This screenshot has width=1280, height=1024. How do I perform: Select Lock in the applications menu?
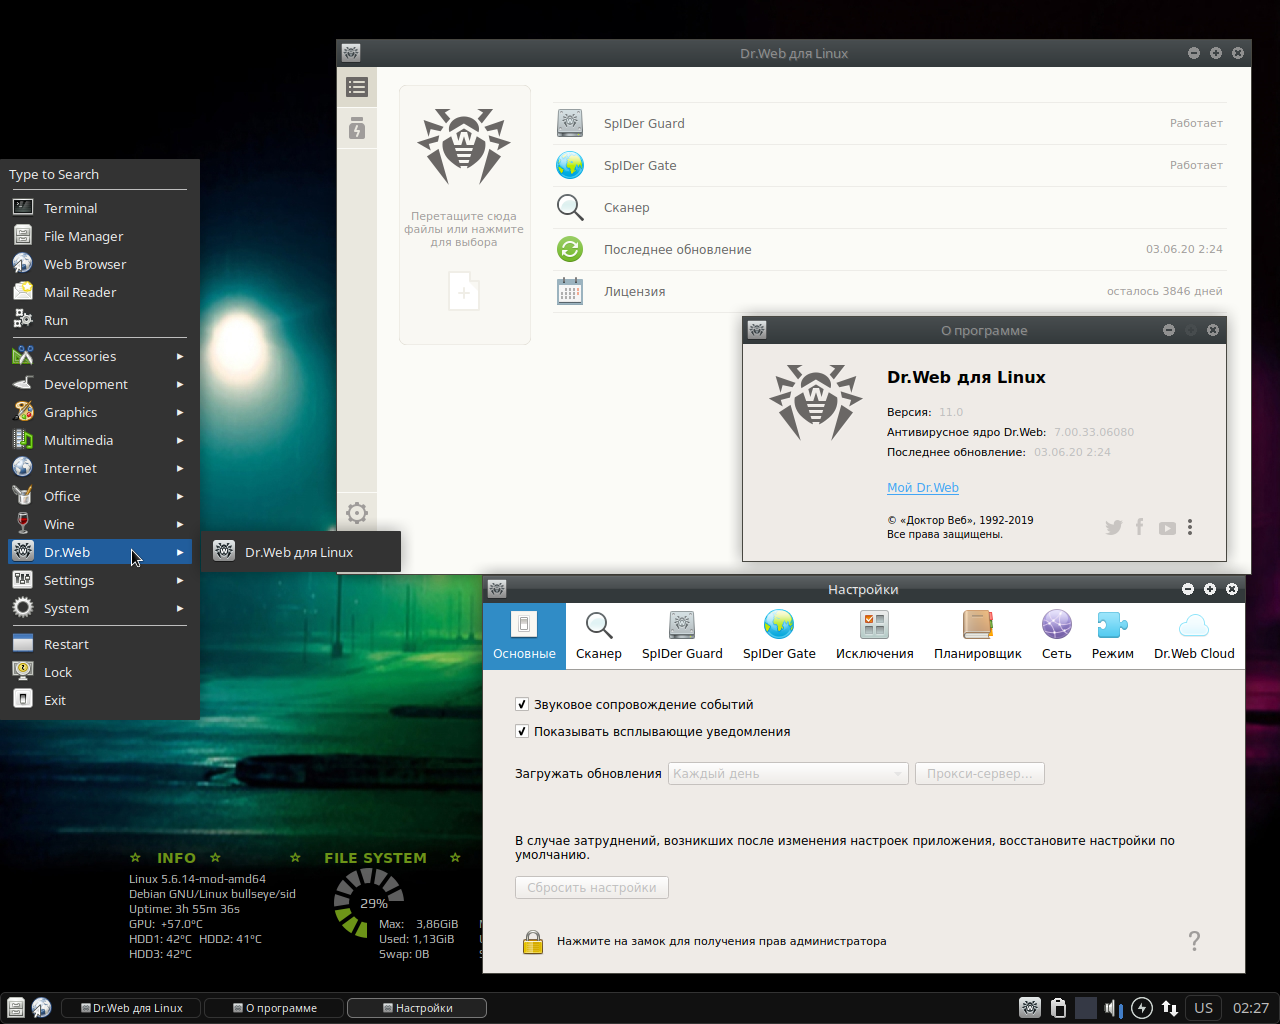click(x=99, y=672)
